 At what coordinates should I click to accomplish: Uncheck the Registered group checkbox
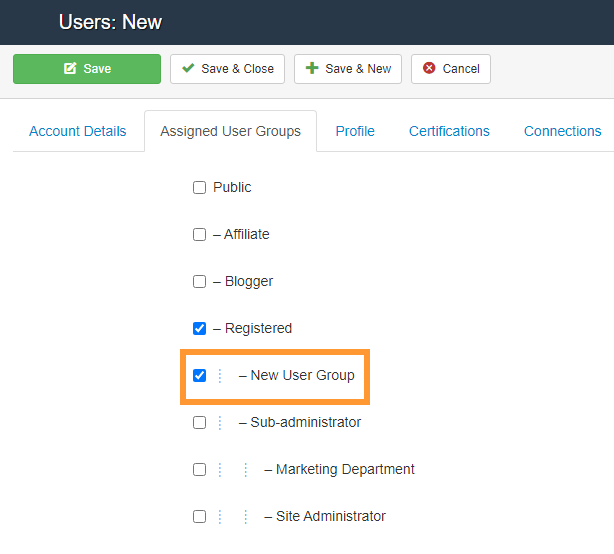click(x=199, y=329)
